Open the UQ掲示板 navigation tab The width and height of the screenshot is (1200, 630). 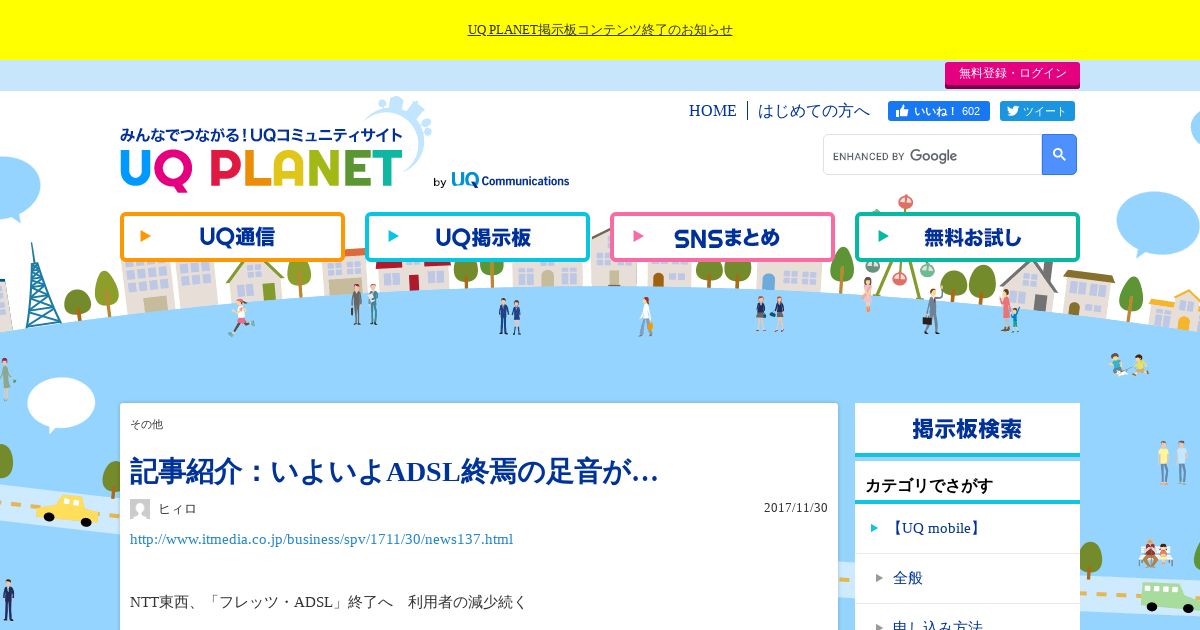(x=477, y=237)
